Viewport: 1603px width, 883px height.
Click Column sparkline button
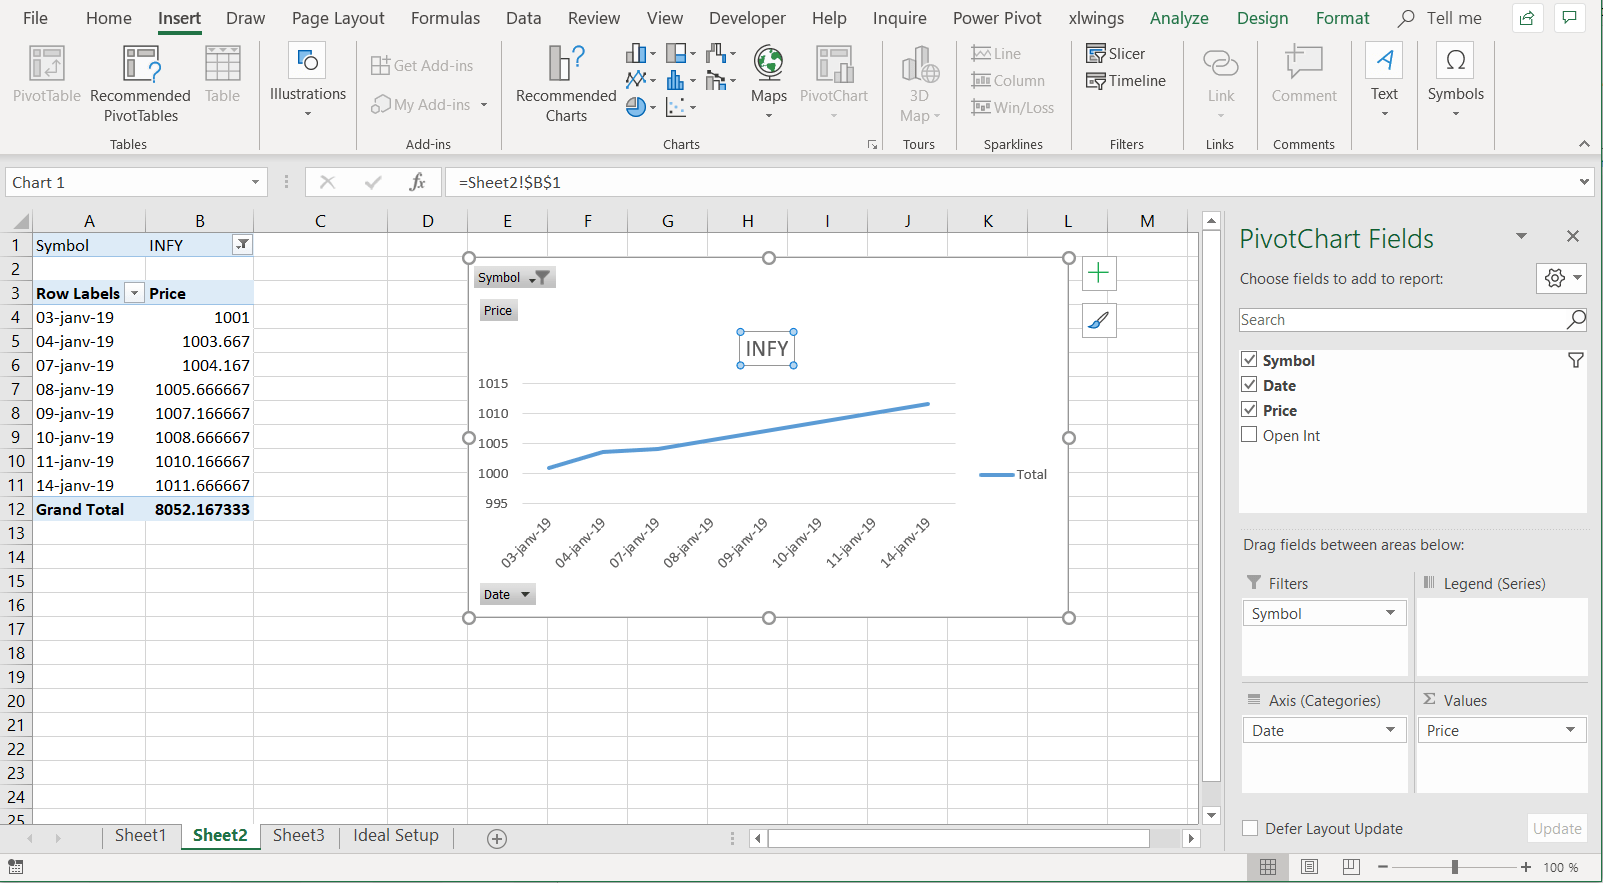[x=1008, y=81]
